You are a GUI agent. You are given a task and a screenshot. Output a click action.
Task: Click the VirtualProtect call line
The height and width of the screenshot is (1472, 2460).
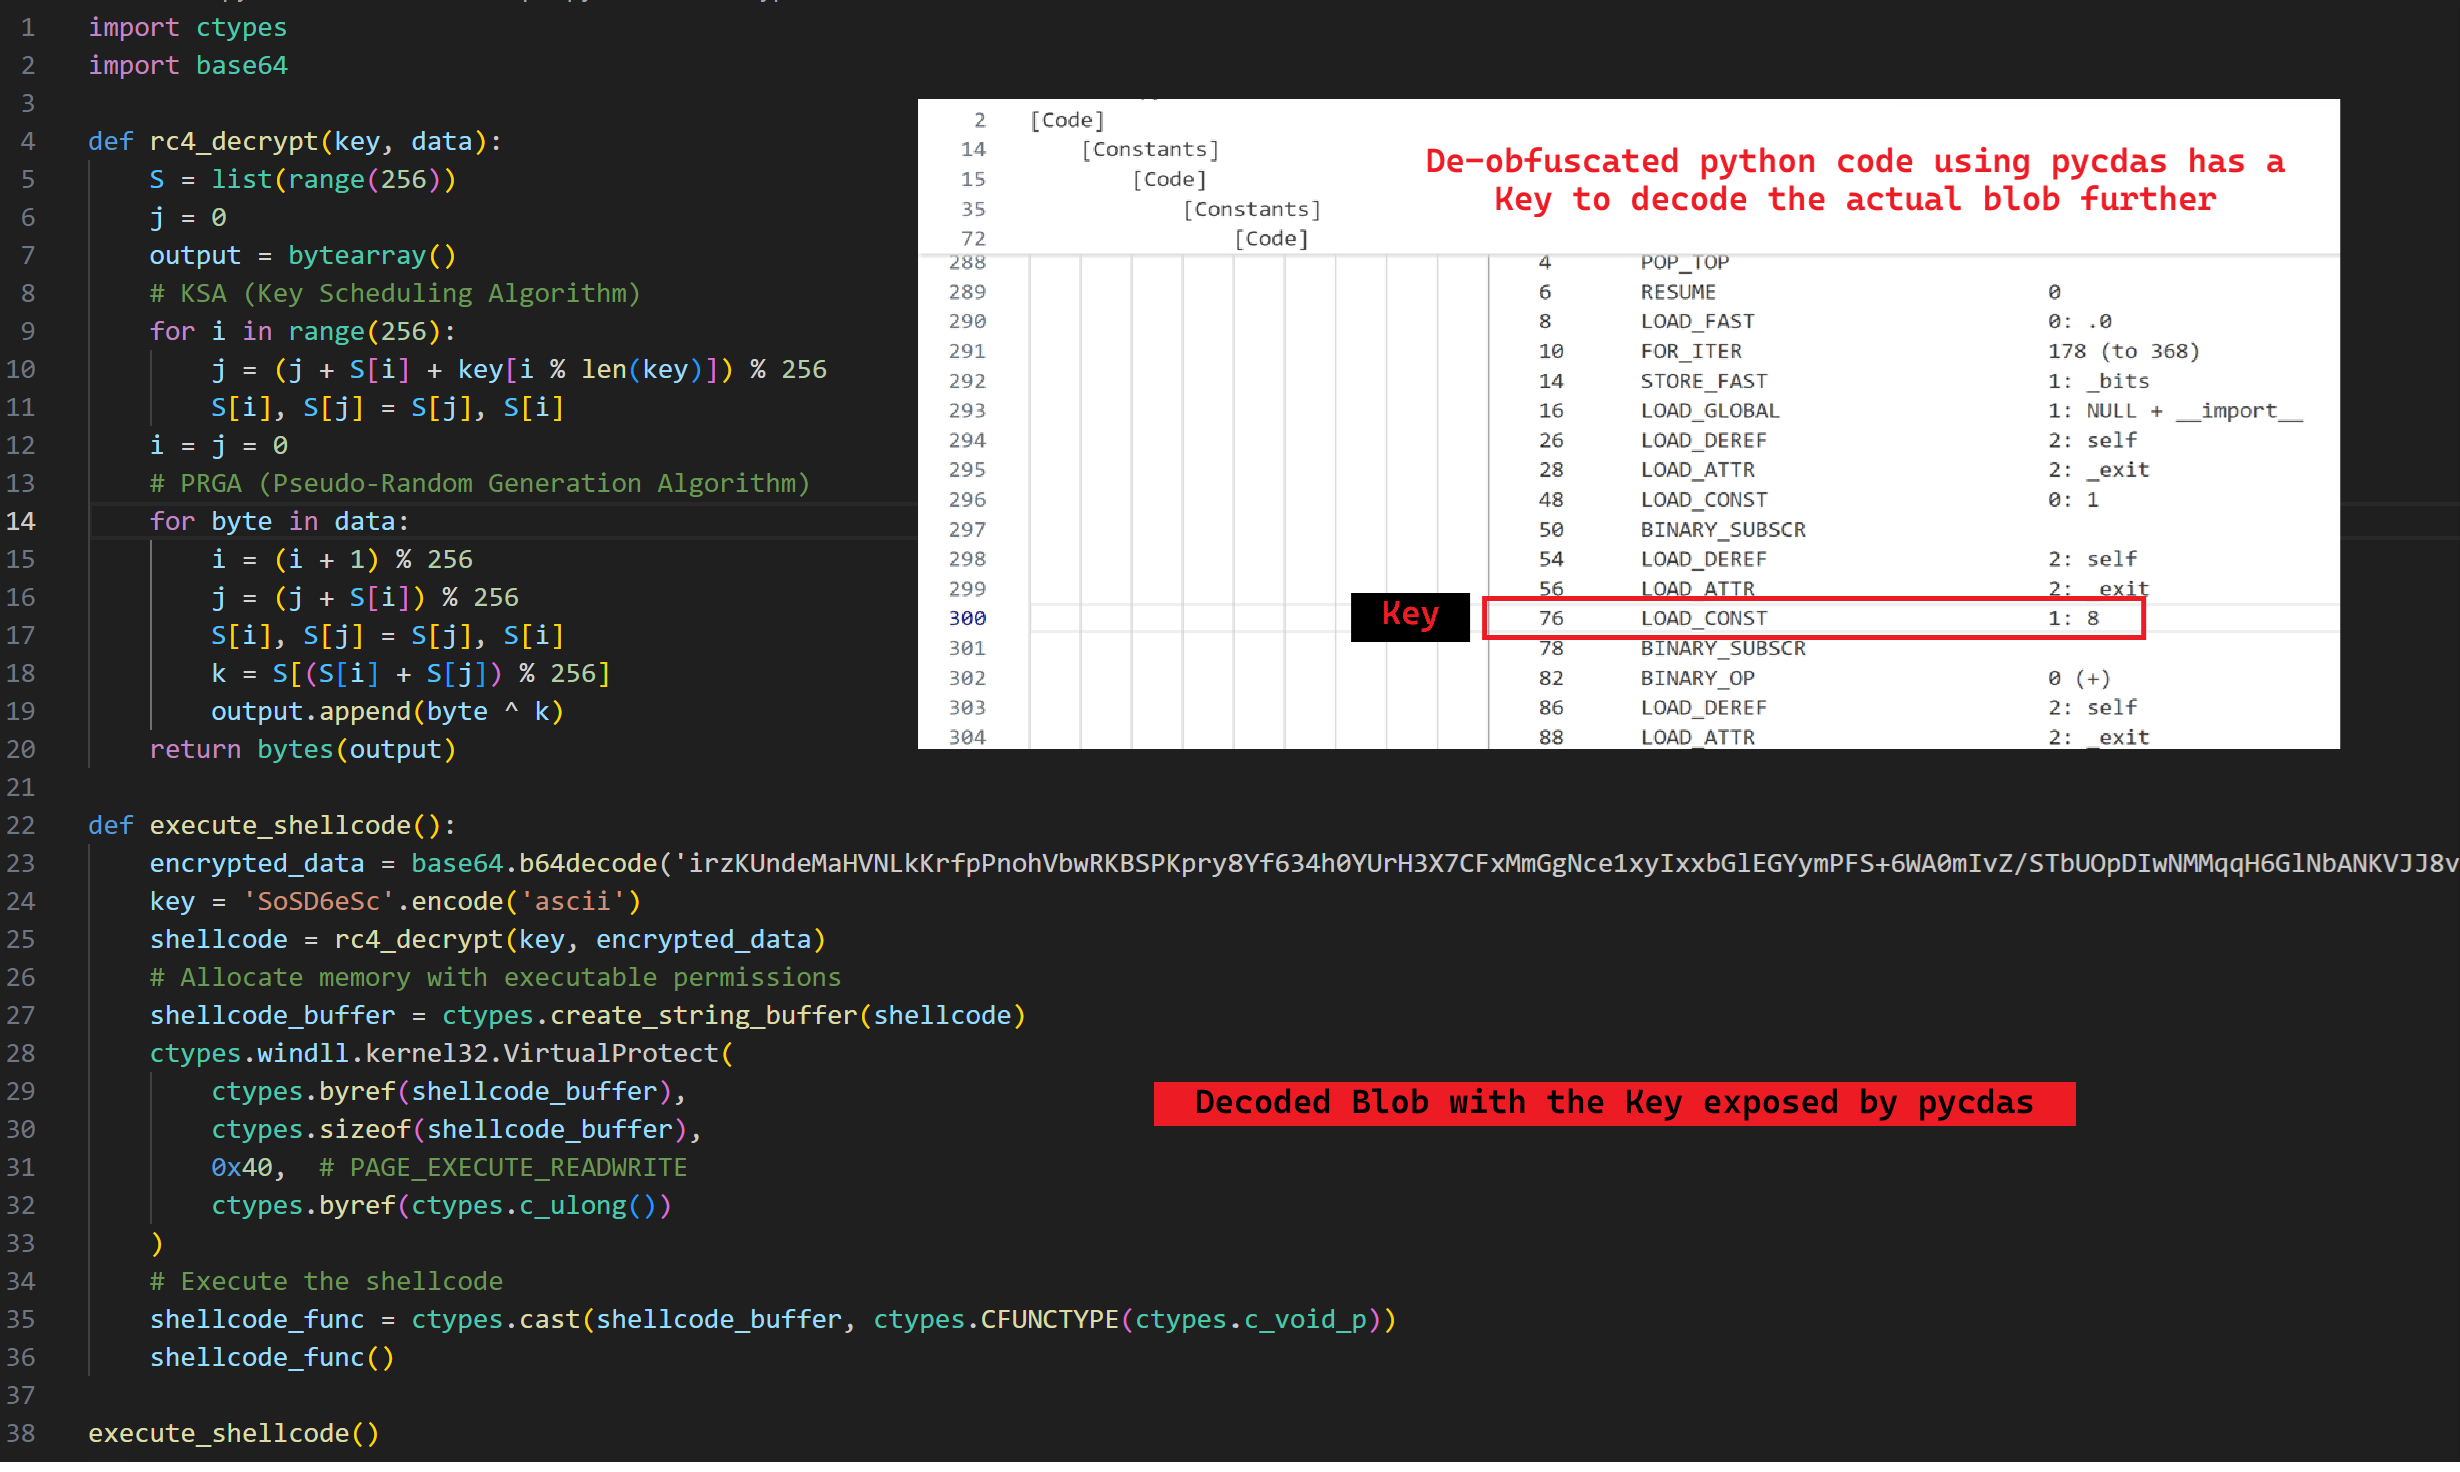click(442, 1053)
